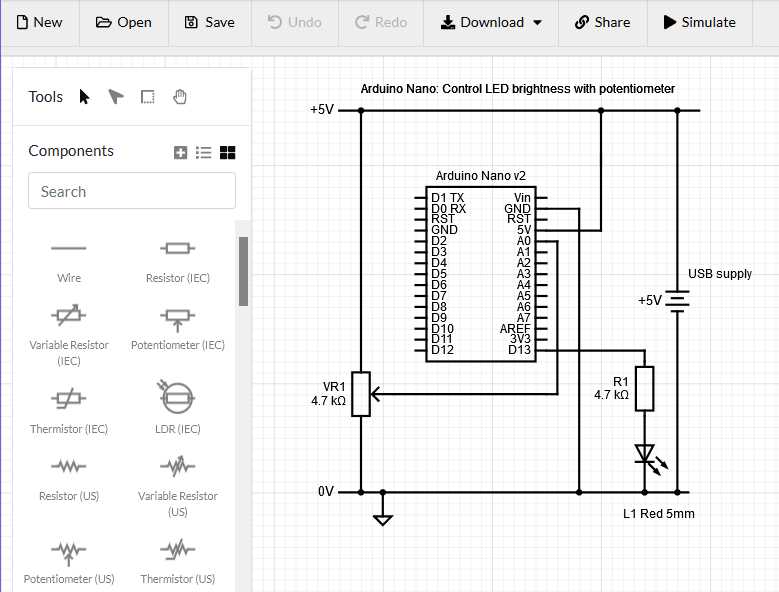
Task: Click the add component plus icon
Action: tap(180, 152)
